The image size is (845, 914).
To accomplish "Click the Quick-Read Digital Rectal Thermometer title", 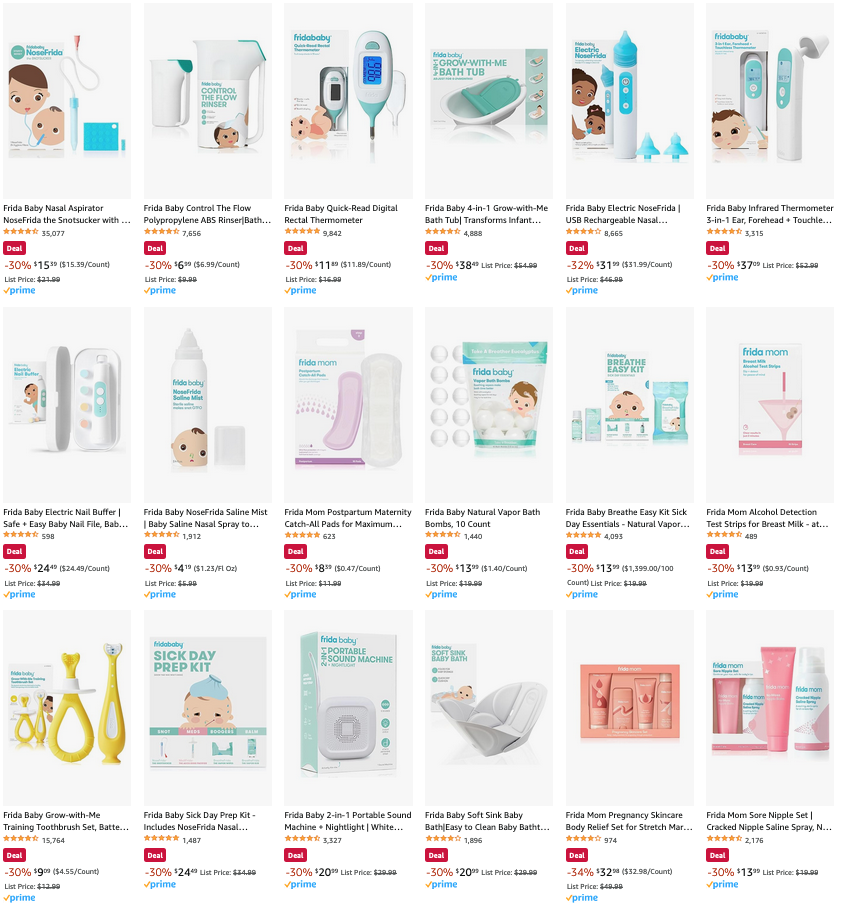I will 341,214.
